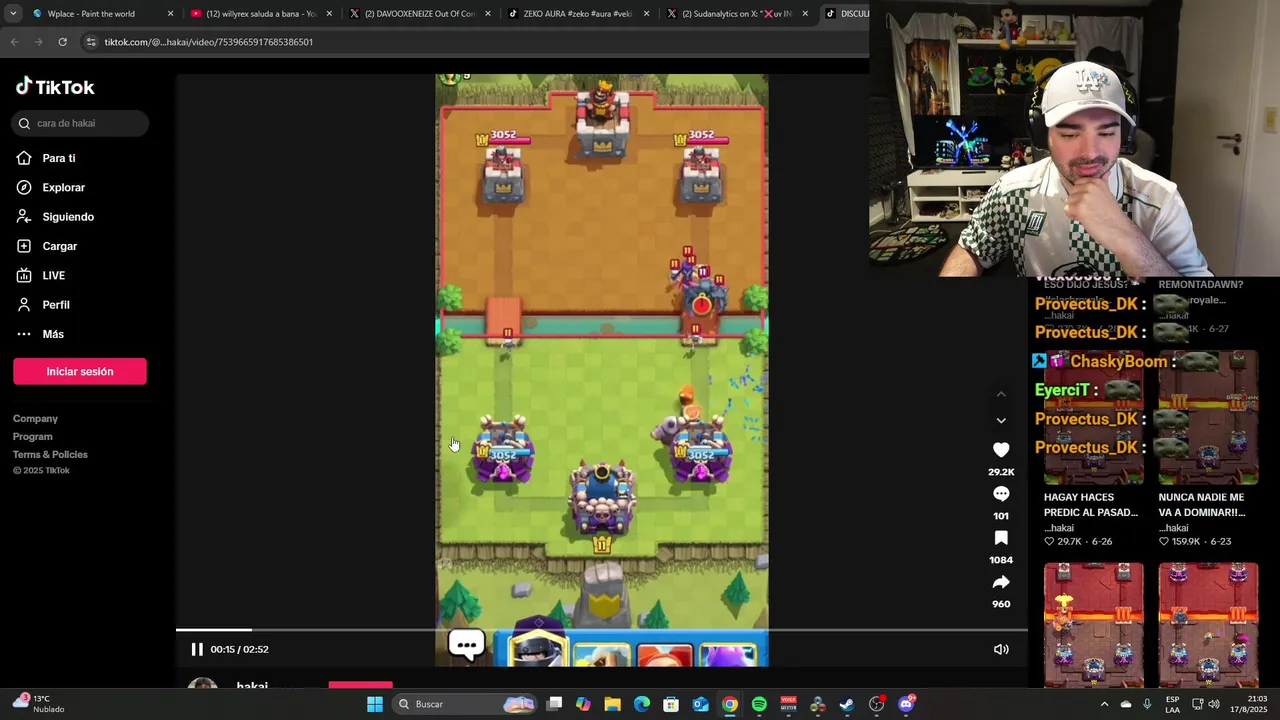View site information icon in address bar
The image size is (1280, 720).
tap(91, 42)
